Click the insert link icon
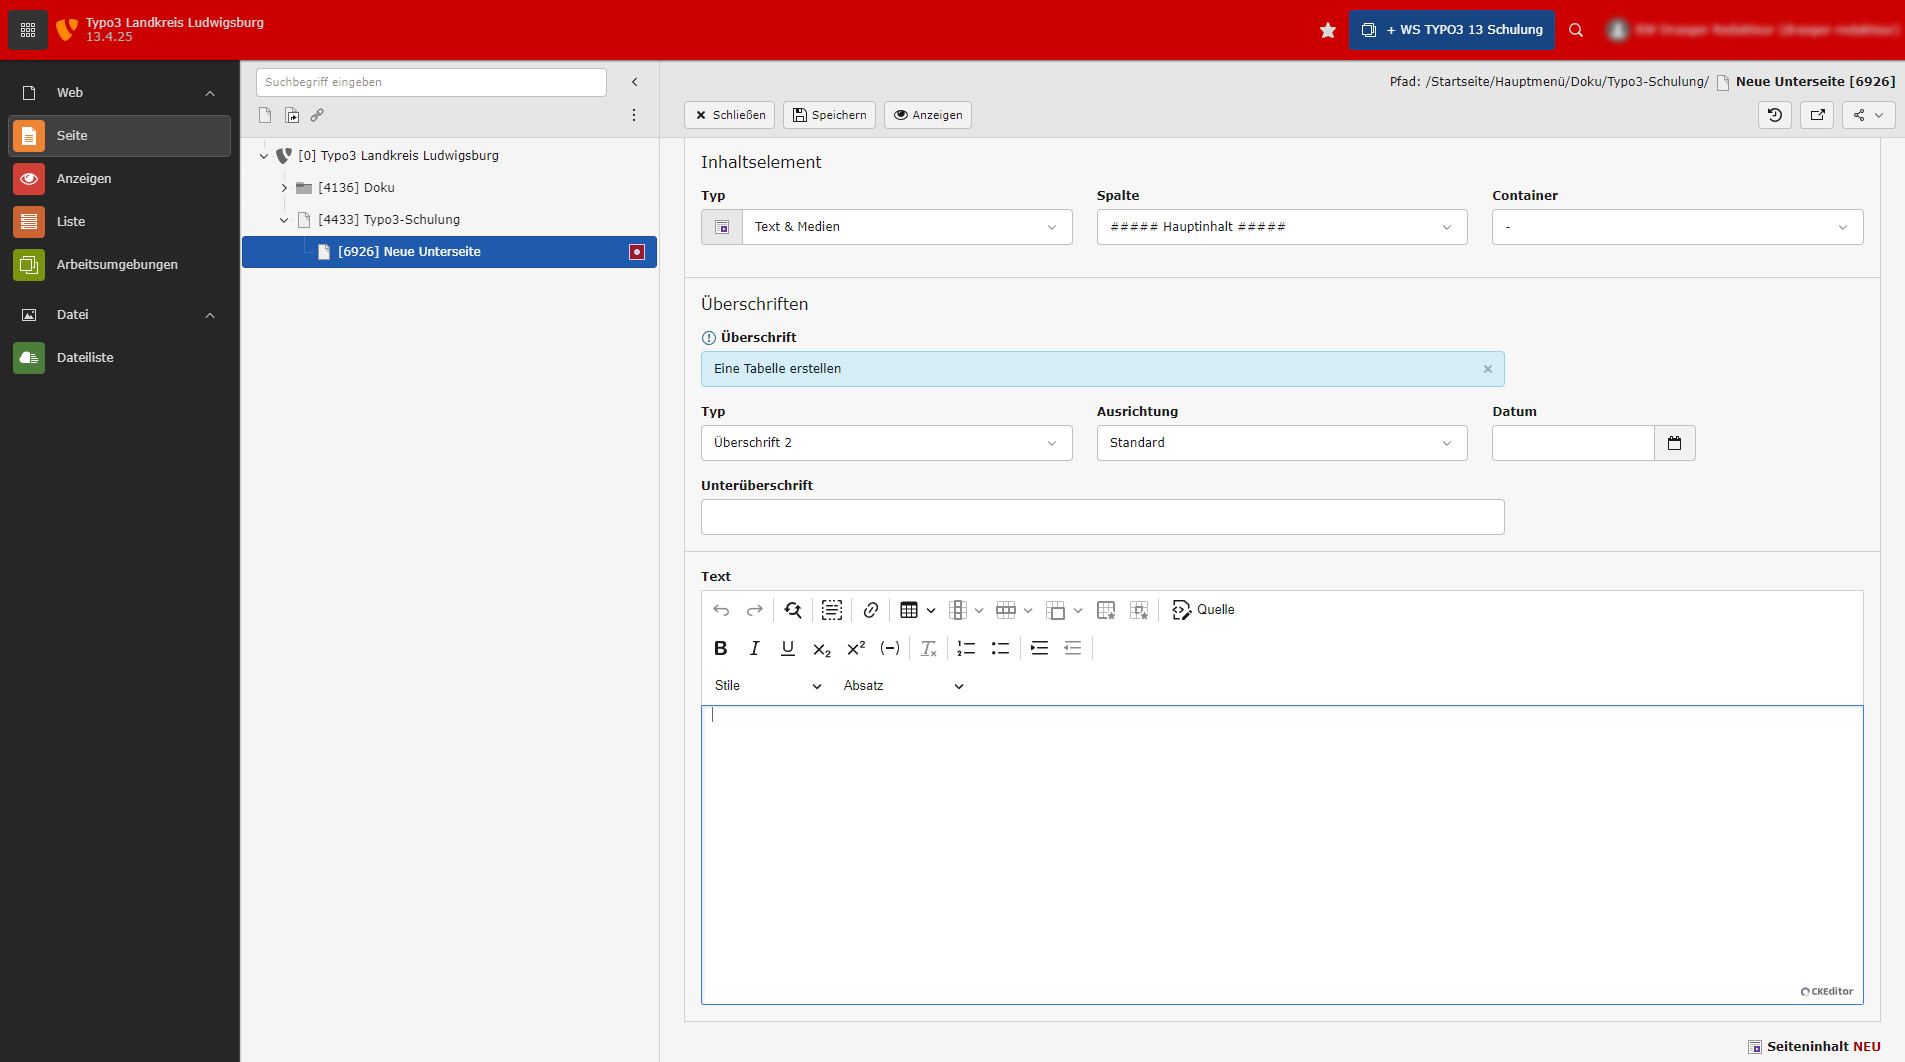1905x1062 pixels. 871,610
